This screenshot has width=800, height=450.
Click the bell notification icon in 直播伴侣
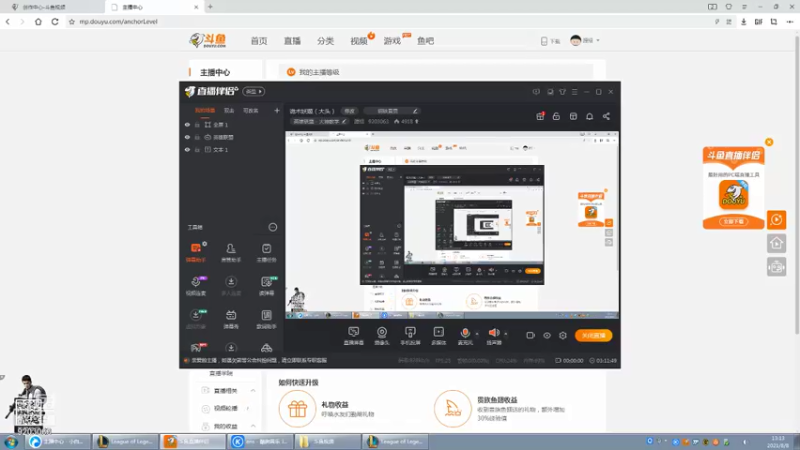pos(589,116)
